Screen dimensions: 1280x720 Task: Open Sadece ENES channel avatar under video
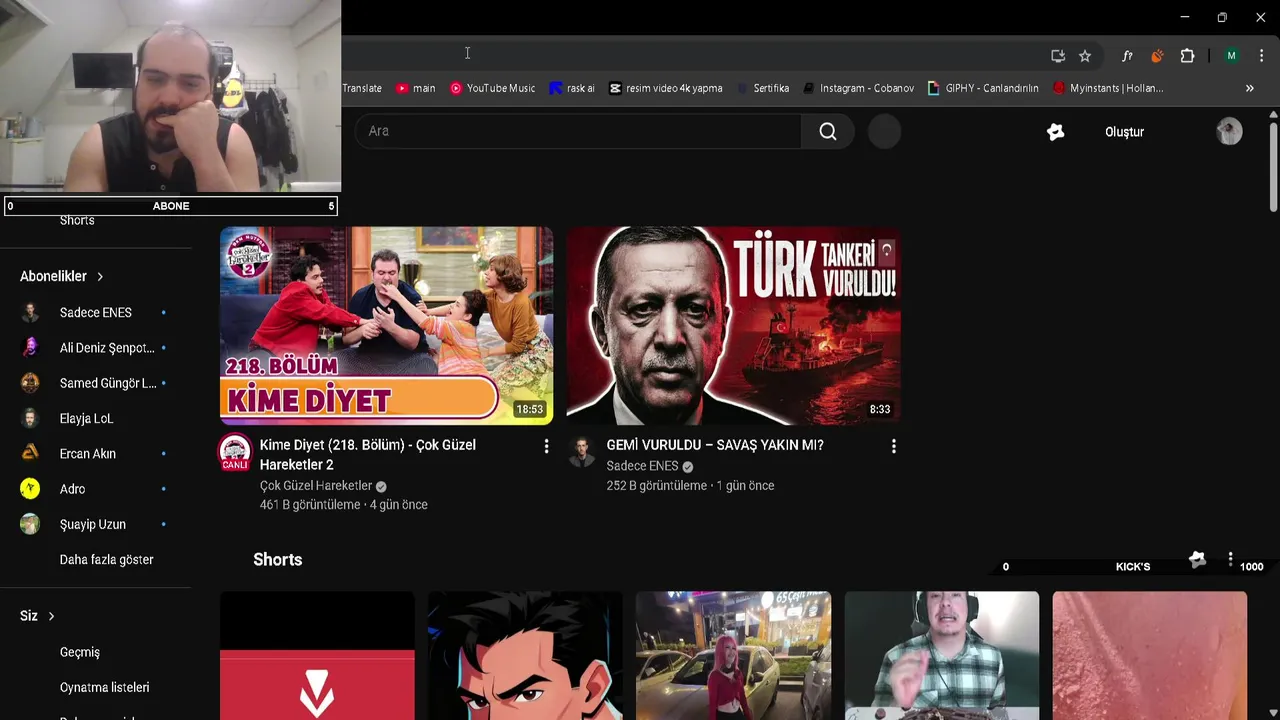click(x=581, y=451)
